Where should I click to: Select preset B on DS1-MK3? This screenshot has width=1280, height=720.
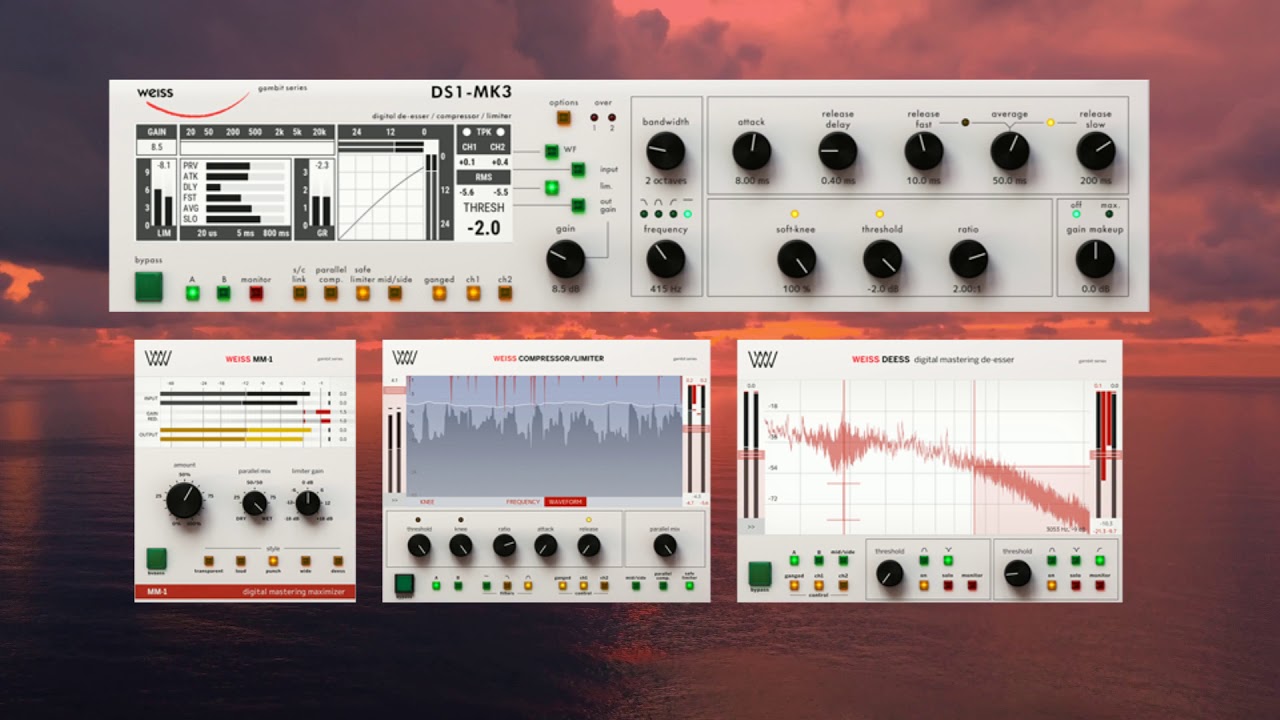tap(223, 293)
